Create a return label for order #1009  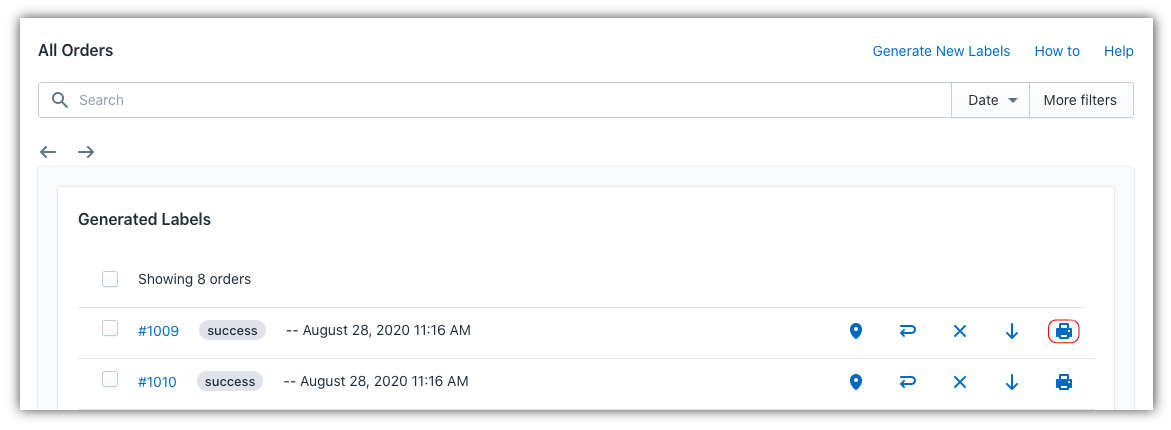click(x=907, y=331)
